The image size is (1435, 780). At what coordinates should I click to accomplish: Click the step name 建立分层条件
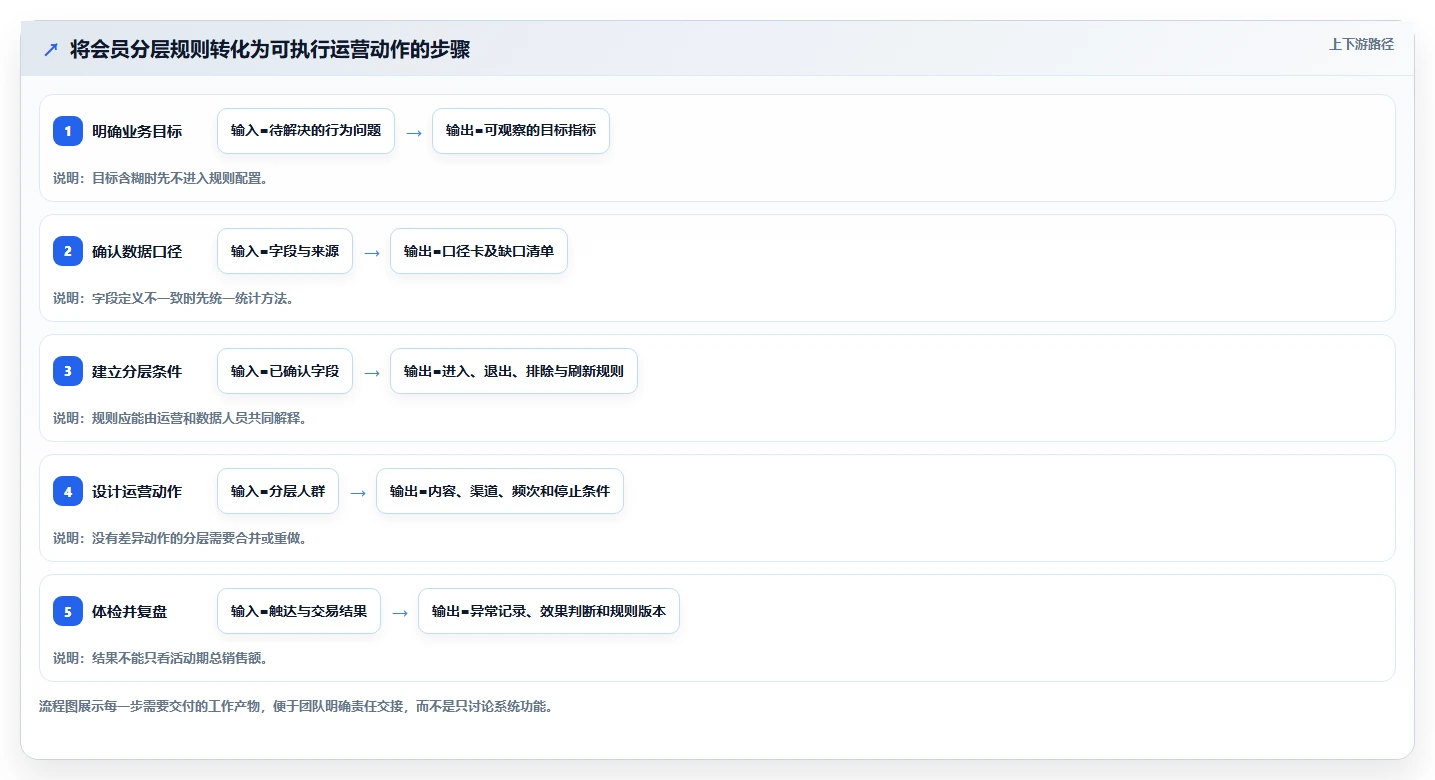pos(137,371)
